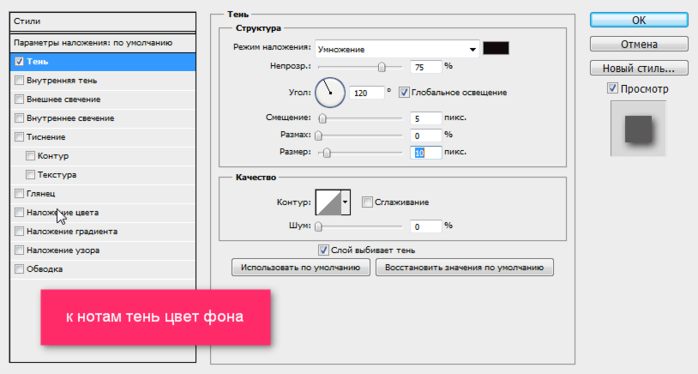Expand the contour dropdown arrow
This screenshot has height=374, width=698.
coord(345,202)
